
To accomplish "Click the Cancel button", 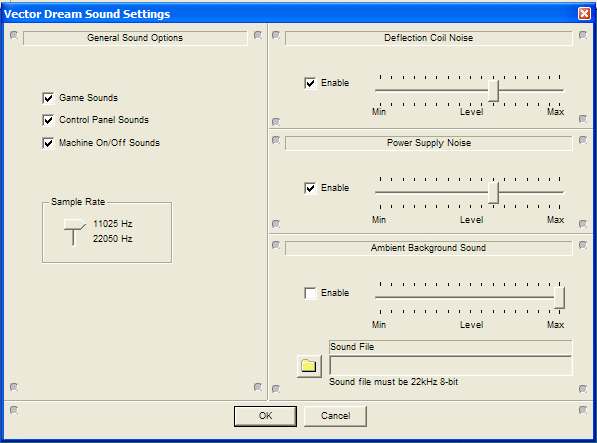I will [335, 416].
